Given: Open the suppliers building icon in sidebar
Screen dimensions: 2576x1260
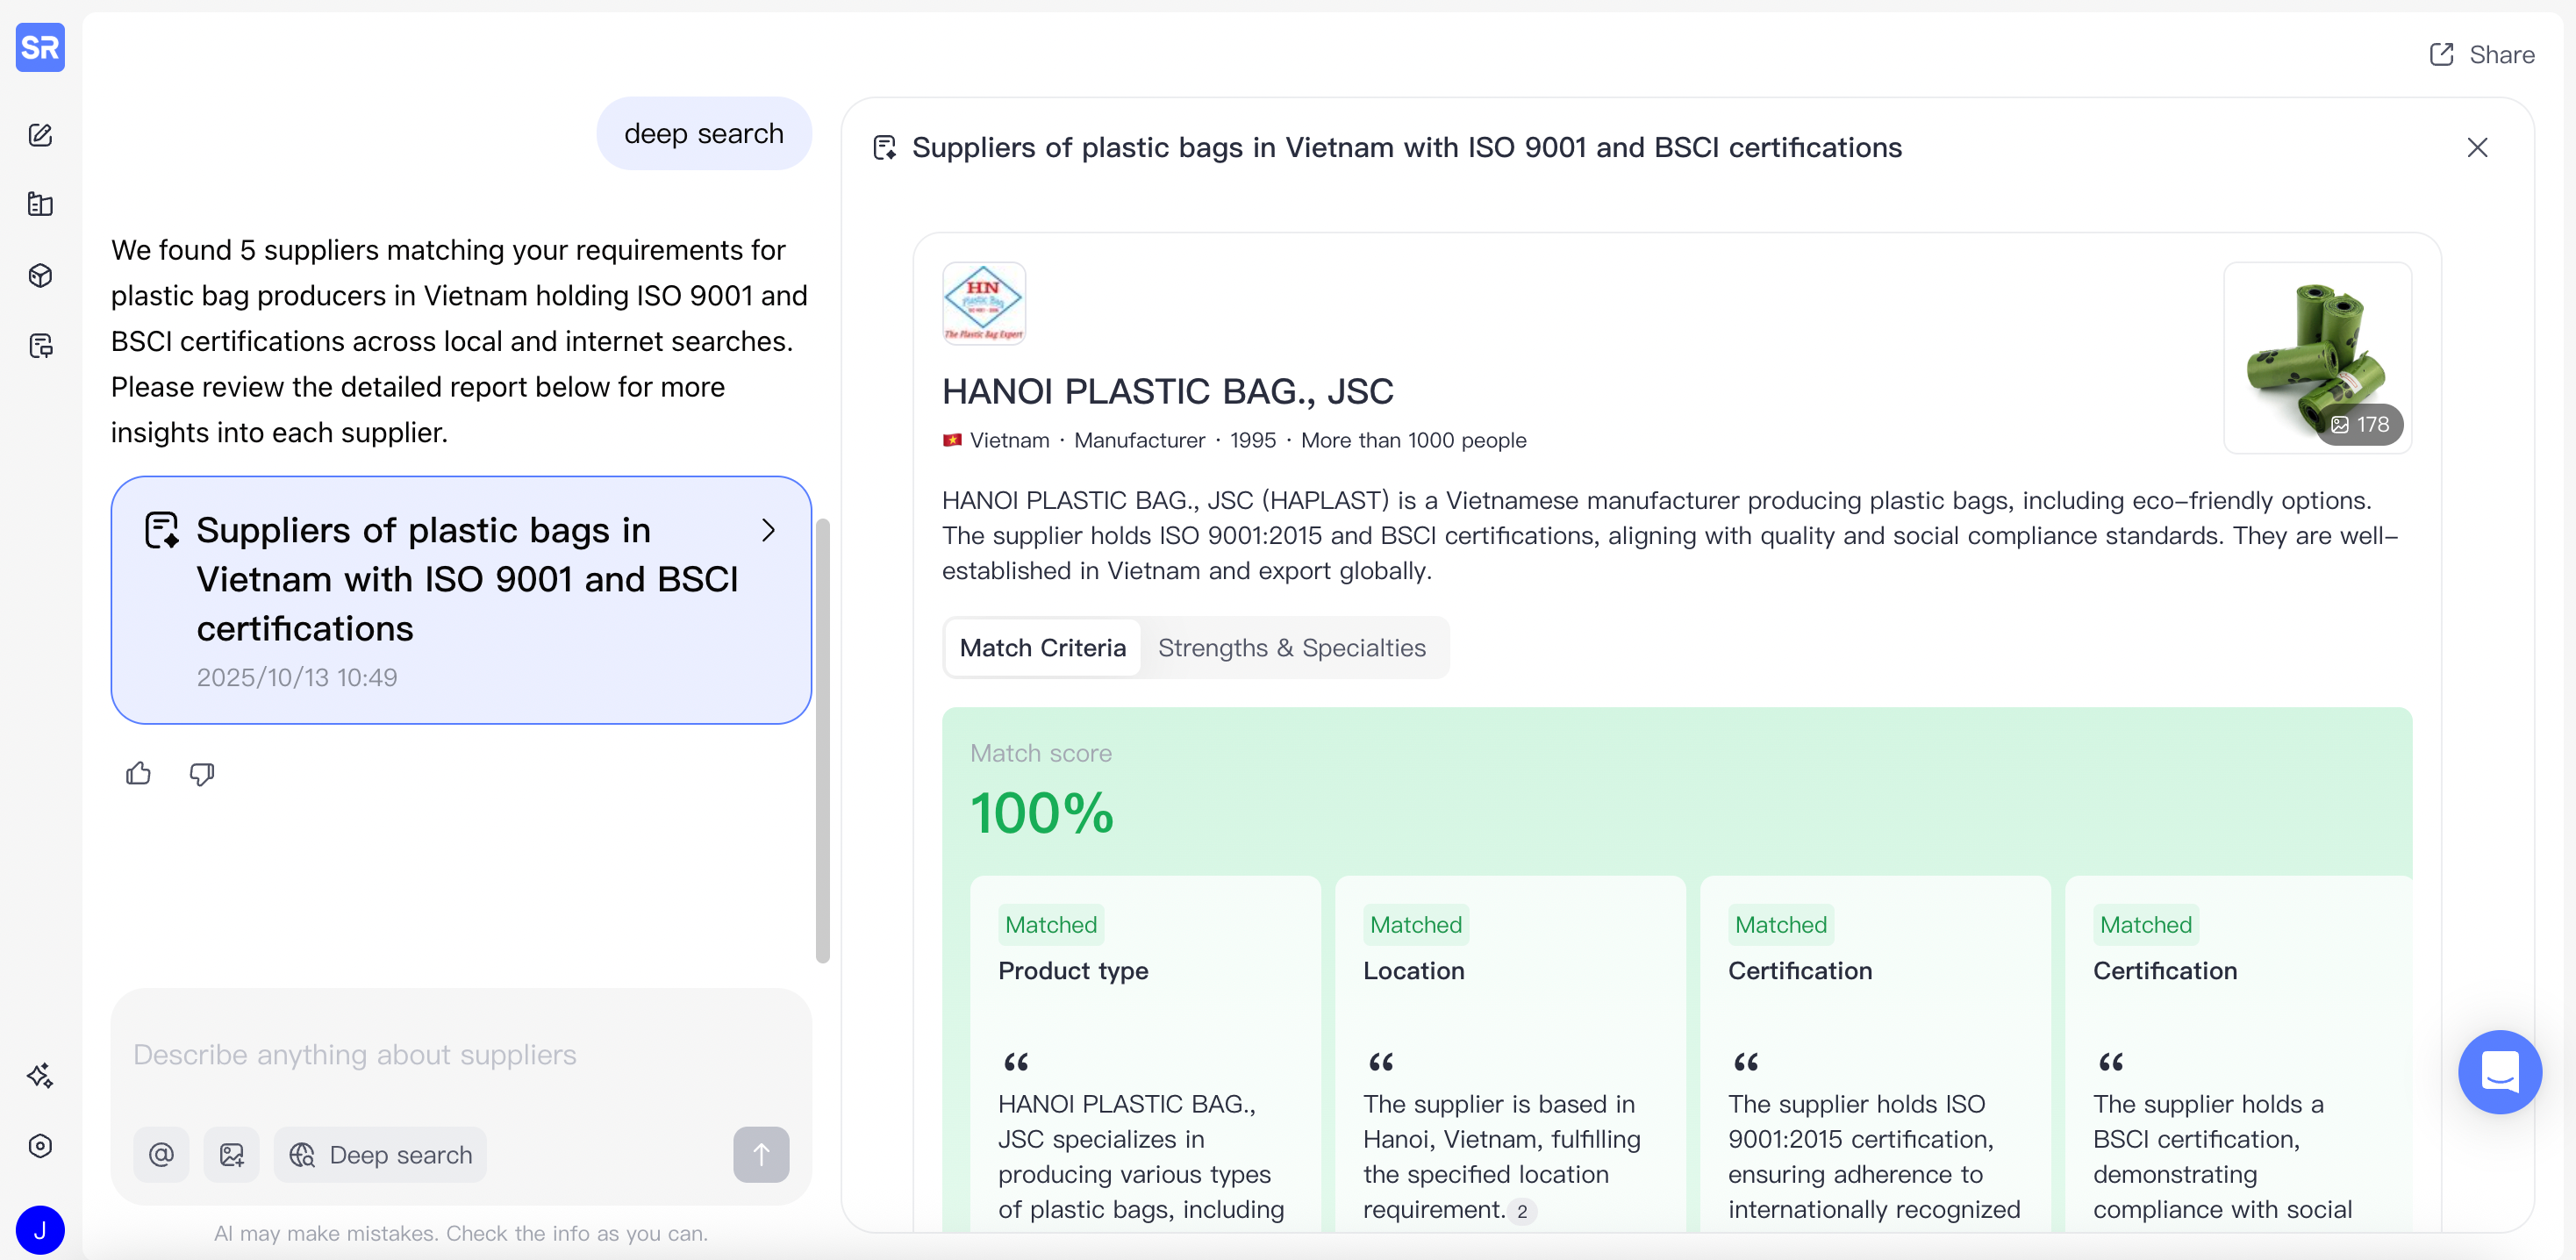Looking at the screenshot, I should [40, 205].
